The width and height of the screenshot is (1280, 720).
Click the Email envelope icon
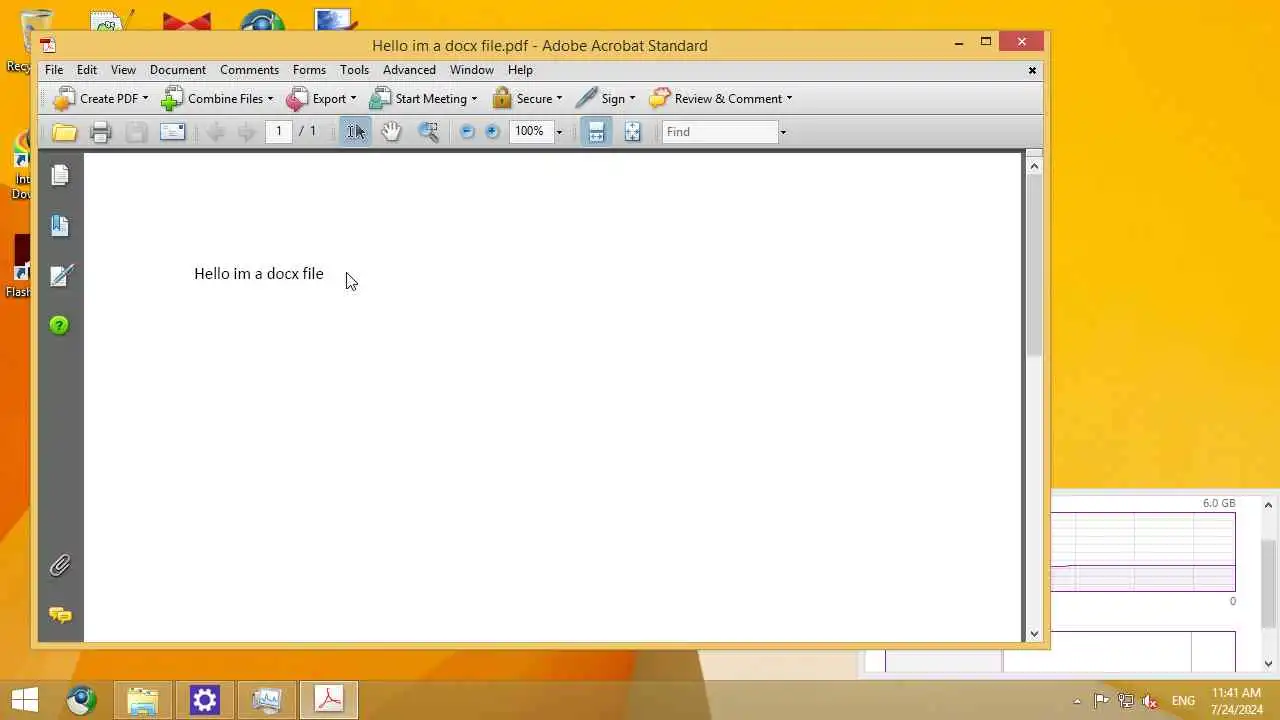pos(172,132)
